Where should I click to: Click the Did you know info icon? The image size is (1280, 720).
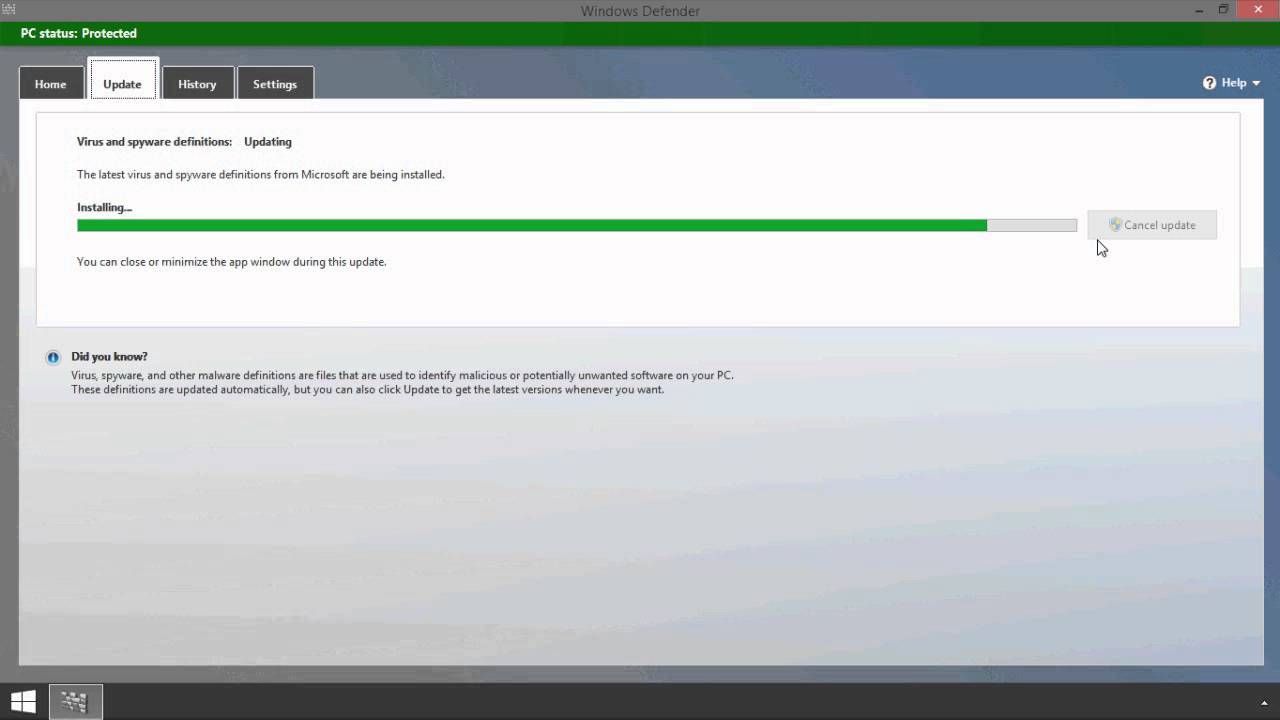(53, 357)
